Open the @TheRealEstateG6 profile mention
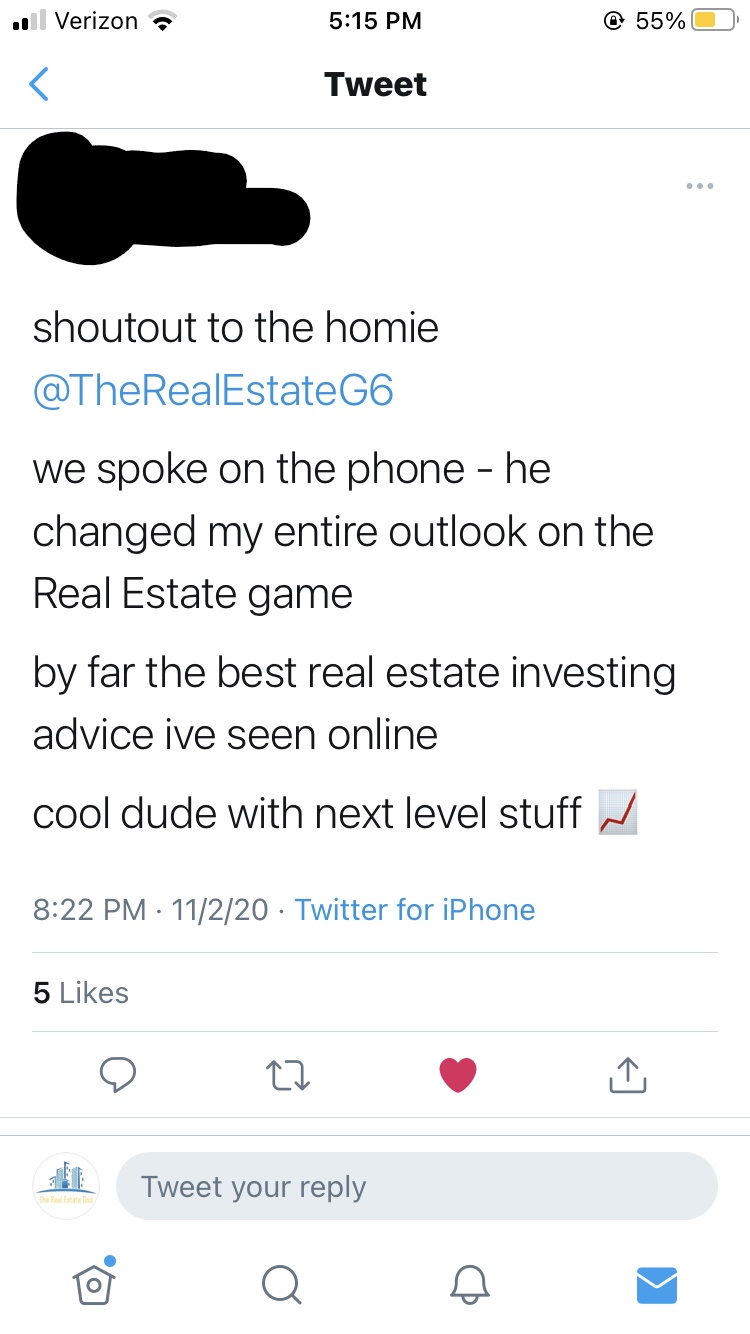Viewport: 750px width, 1334px height. pos(213,390)
